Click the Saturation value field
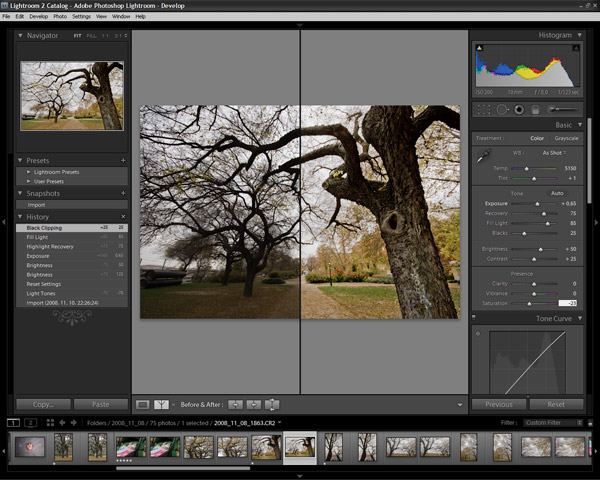This screenshot has height=480, width=600. click(x=567, y=303)
